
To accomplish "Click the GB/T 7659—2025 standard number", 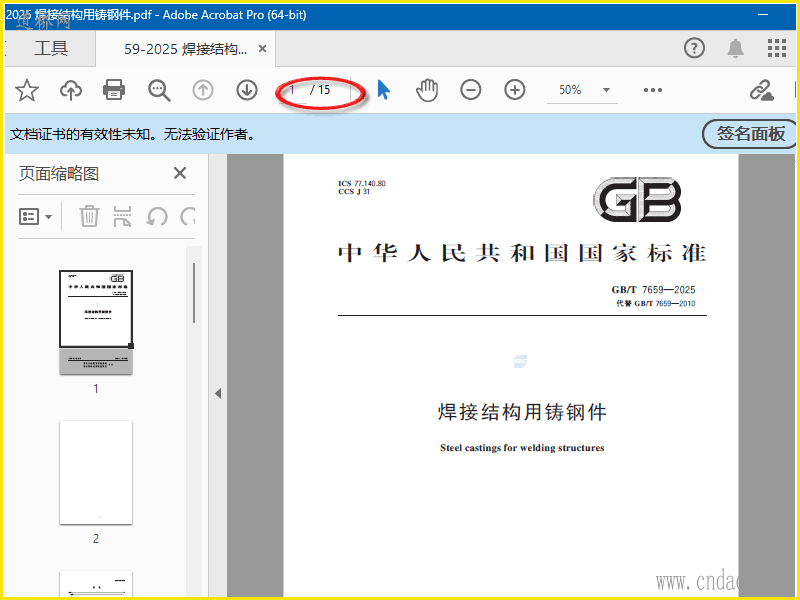I will pyautogui.click(x=653, y=290).
